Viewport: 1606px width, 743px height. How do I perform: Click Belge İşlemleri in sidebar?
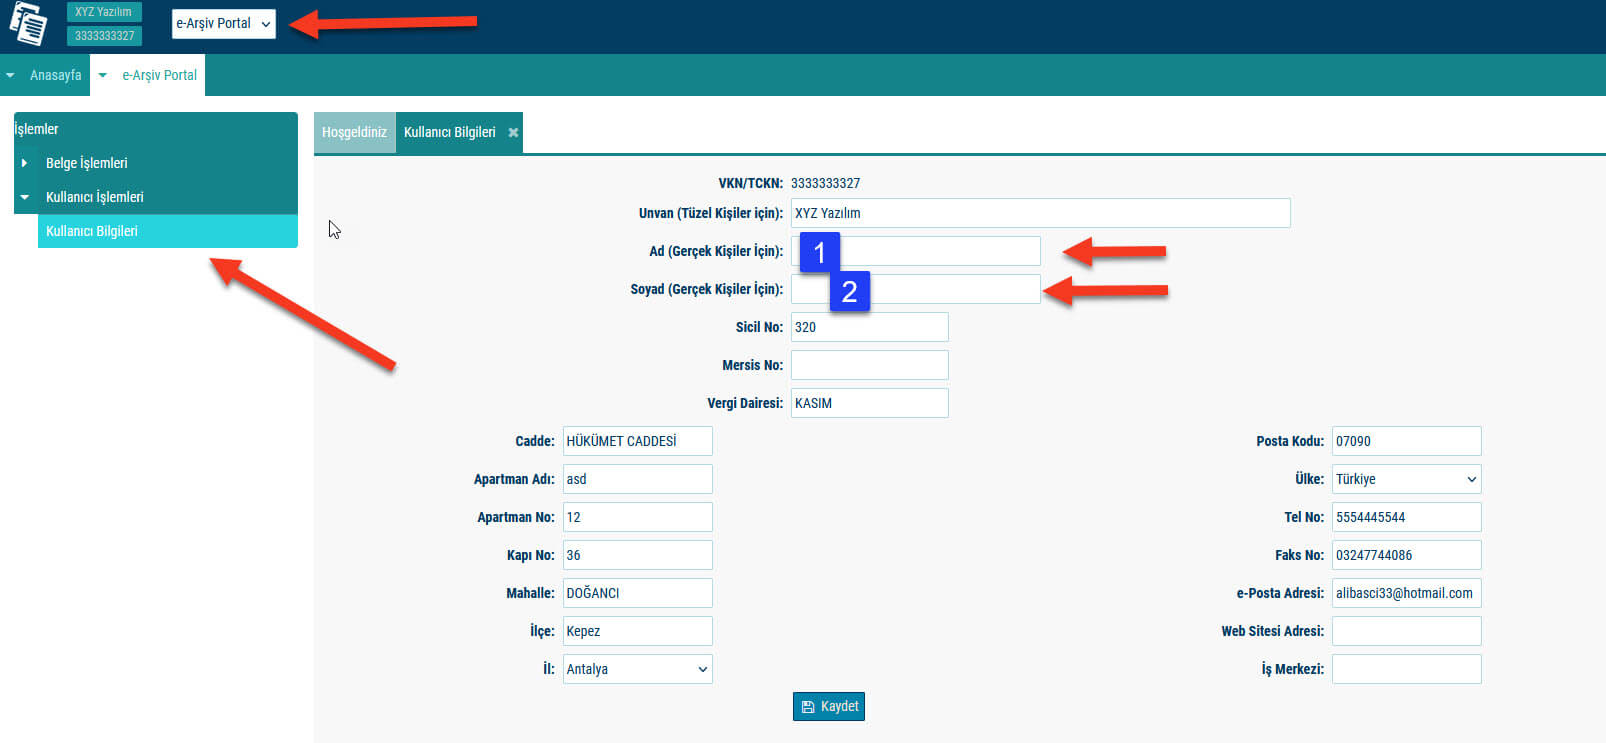click(x=87, y=163)
